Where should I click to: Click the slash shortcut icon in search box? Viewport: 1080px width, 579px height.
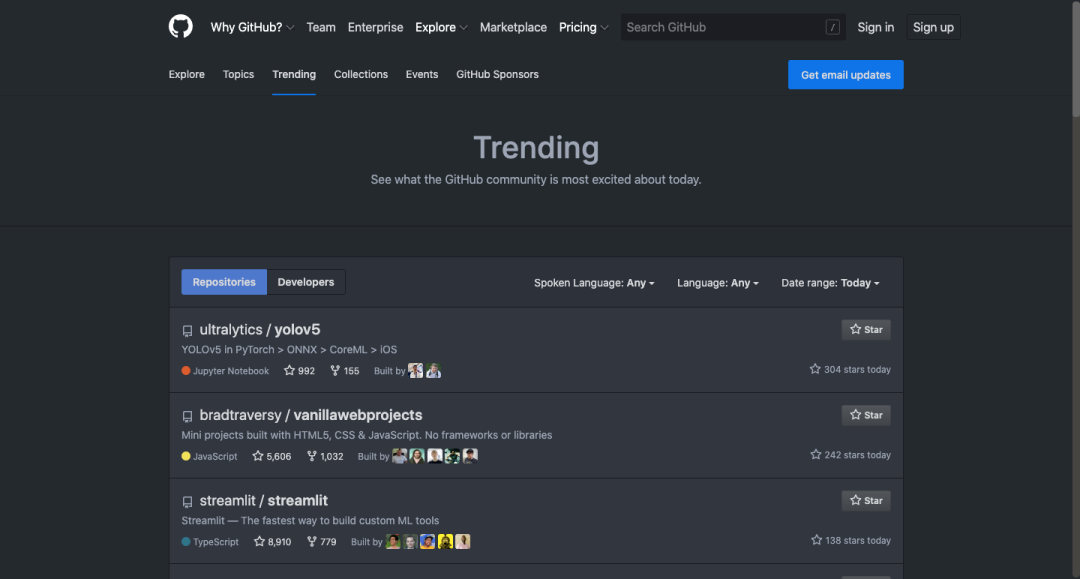click(x=832, y=28)
